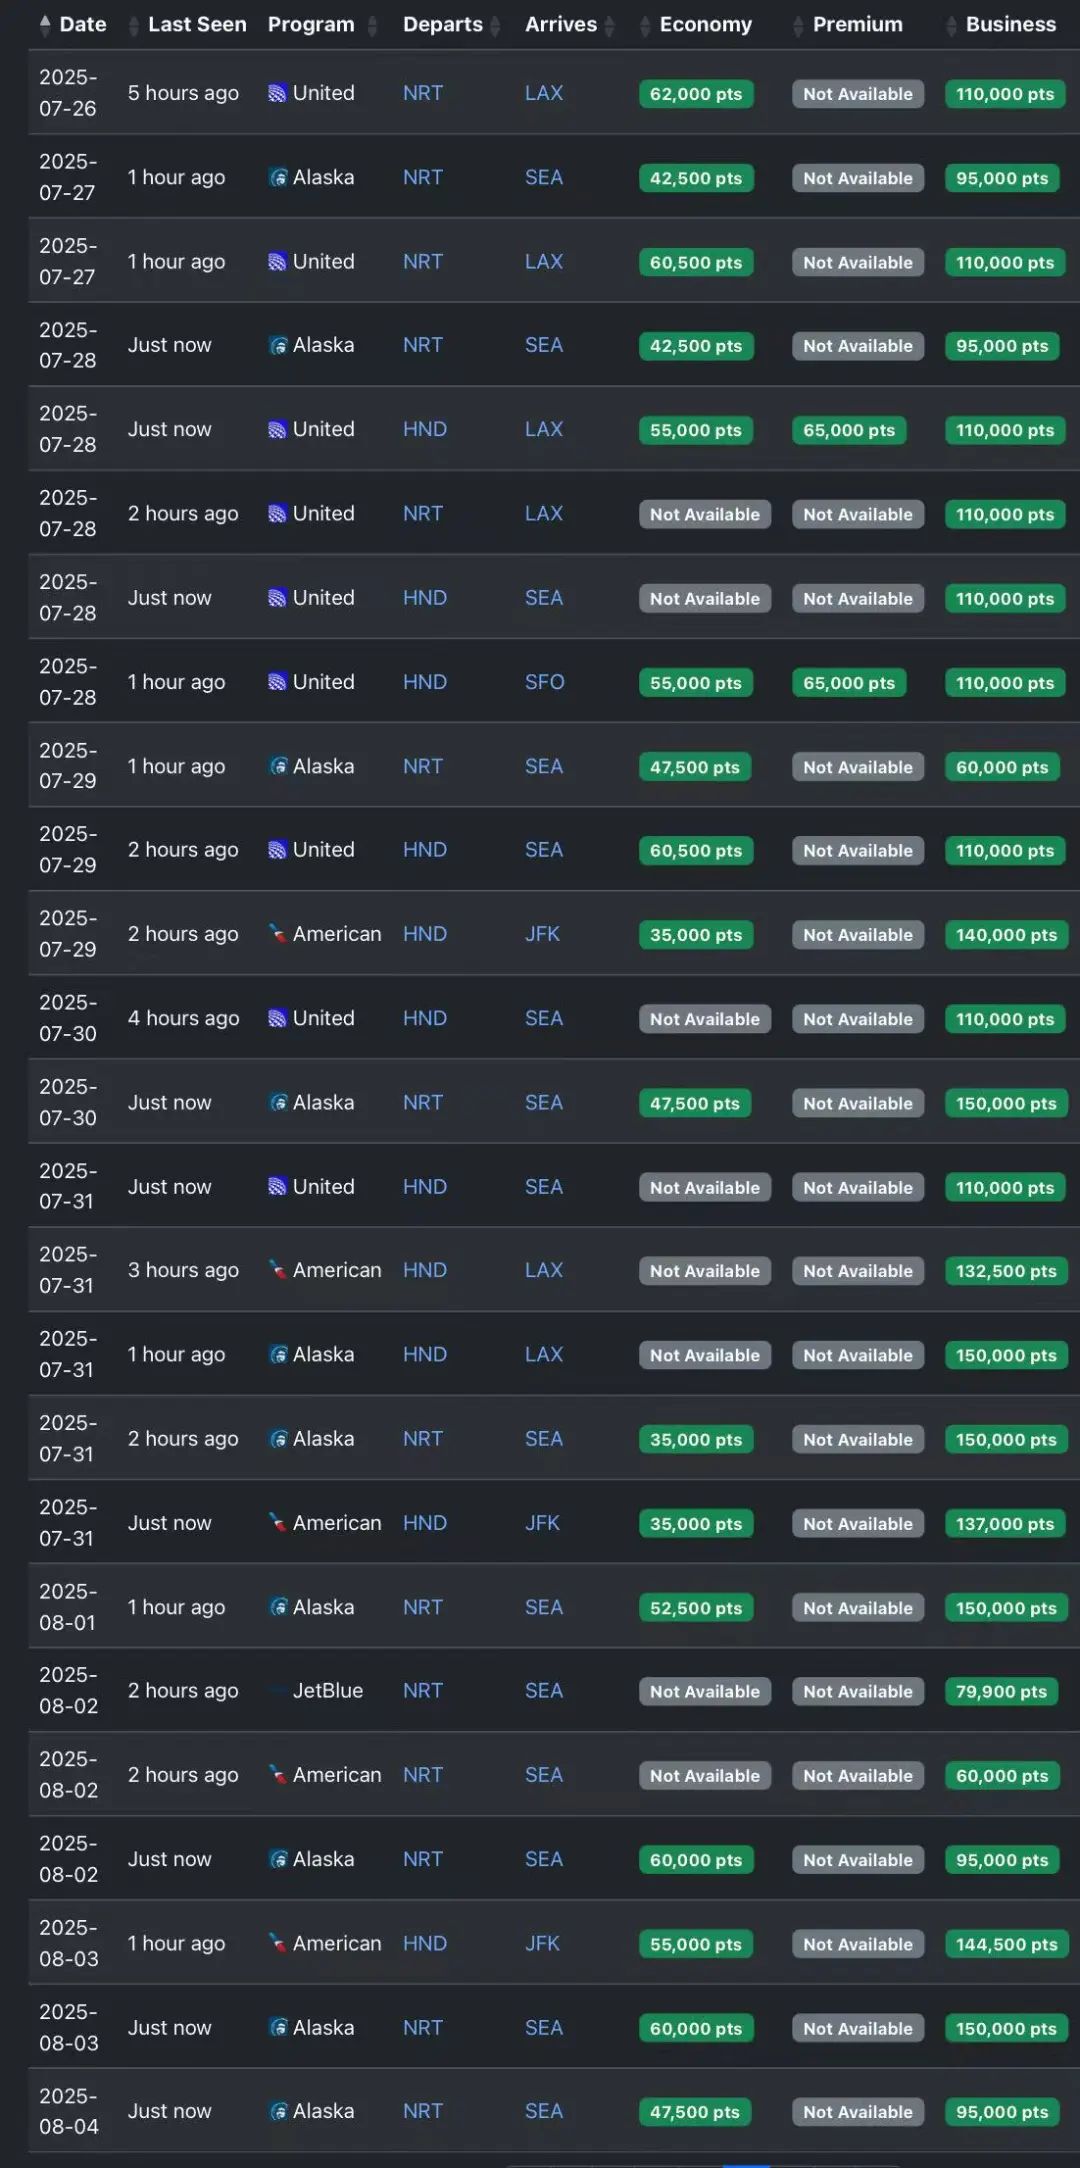Open the SFO arrival airport link
Image resolution: width=1080 pixels, height=2168 pixels.
pos(544,682)
